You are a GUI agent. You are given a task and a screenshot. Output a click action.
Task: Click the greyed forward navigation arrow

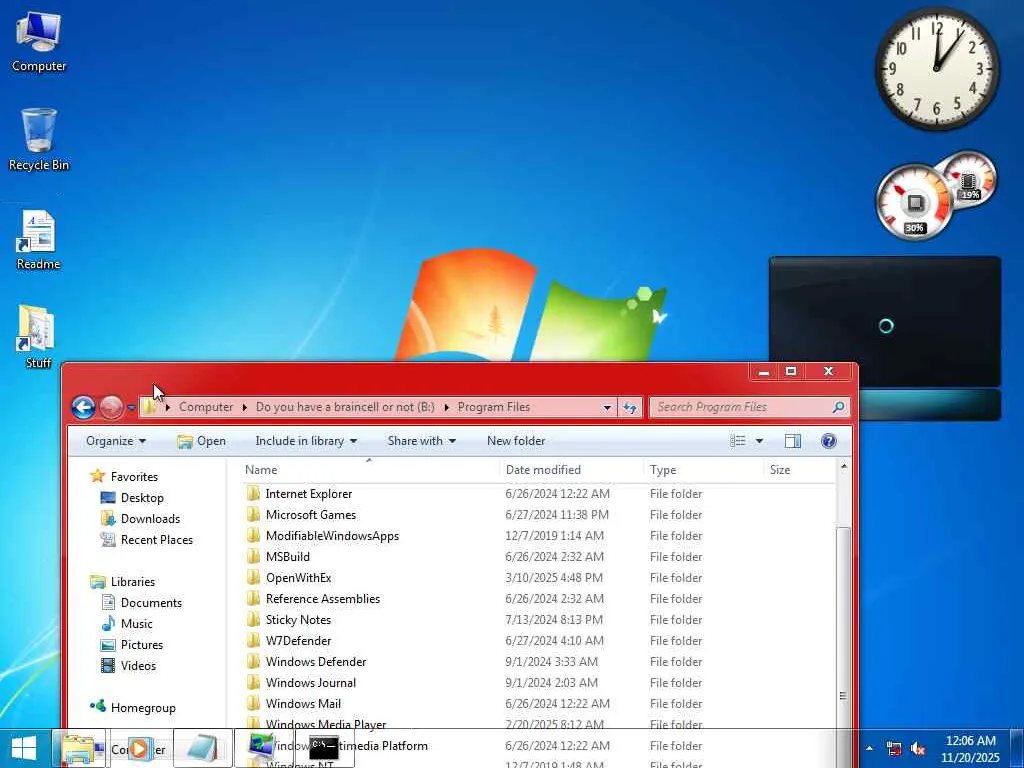[x=111, y=407]
